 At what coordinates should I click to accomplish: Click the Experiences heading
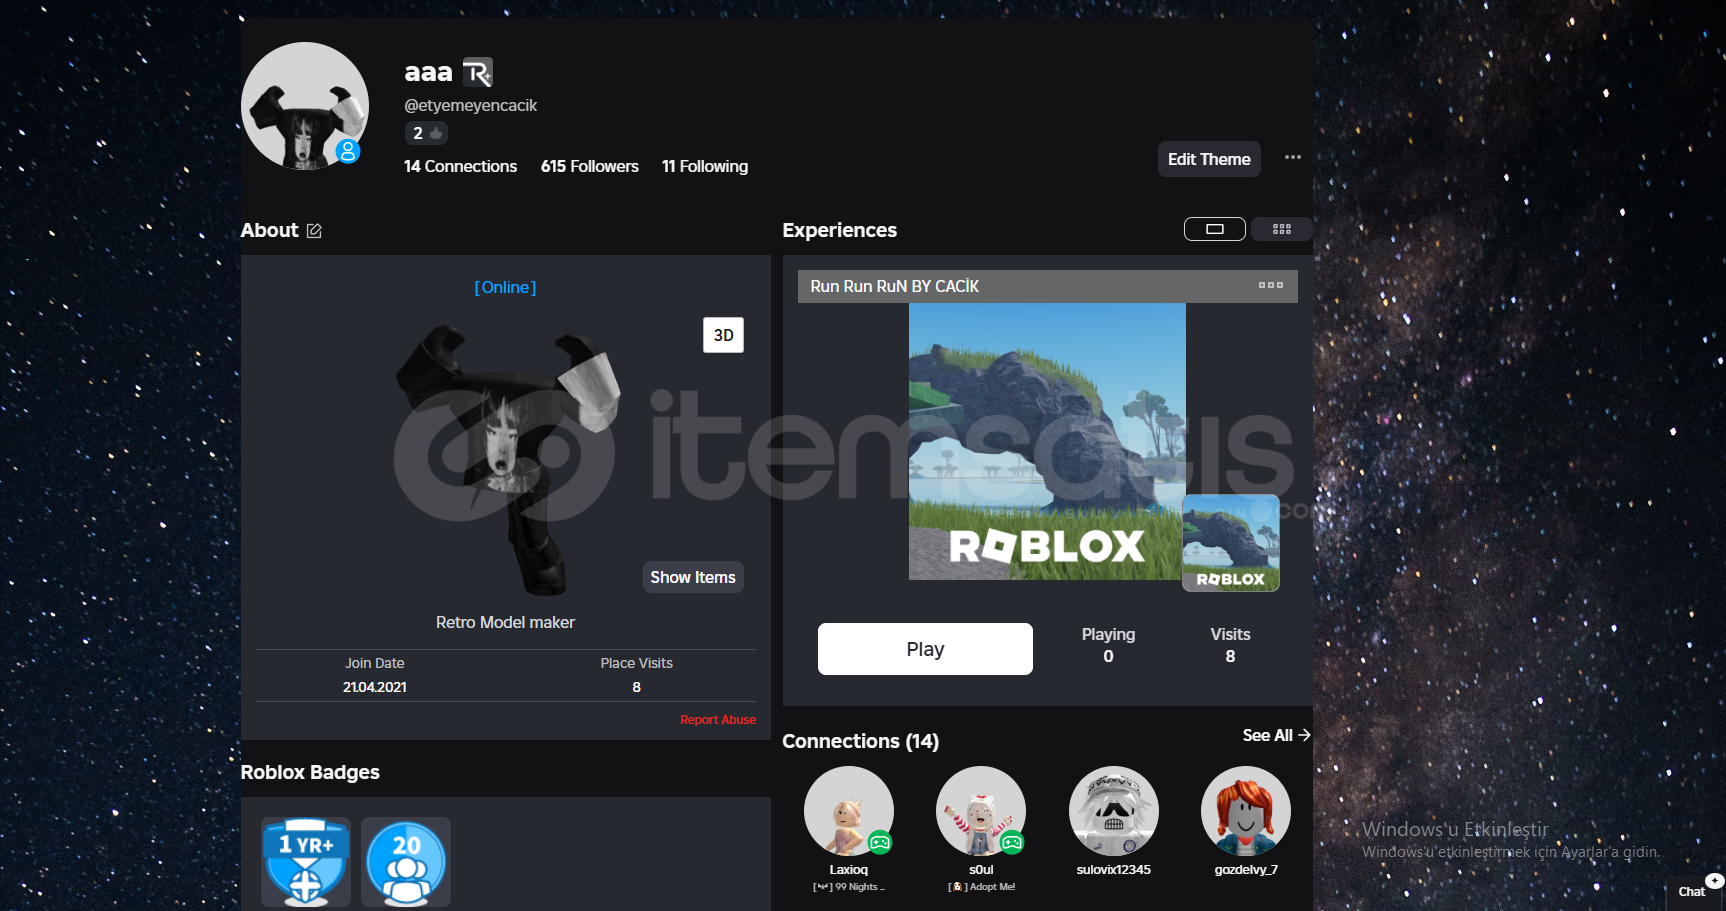(x=839, y=230)
